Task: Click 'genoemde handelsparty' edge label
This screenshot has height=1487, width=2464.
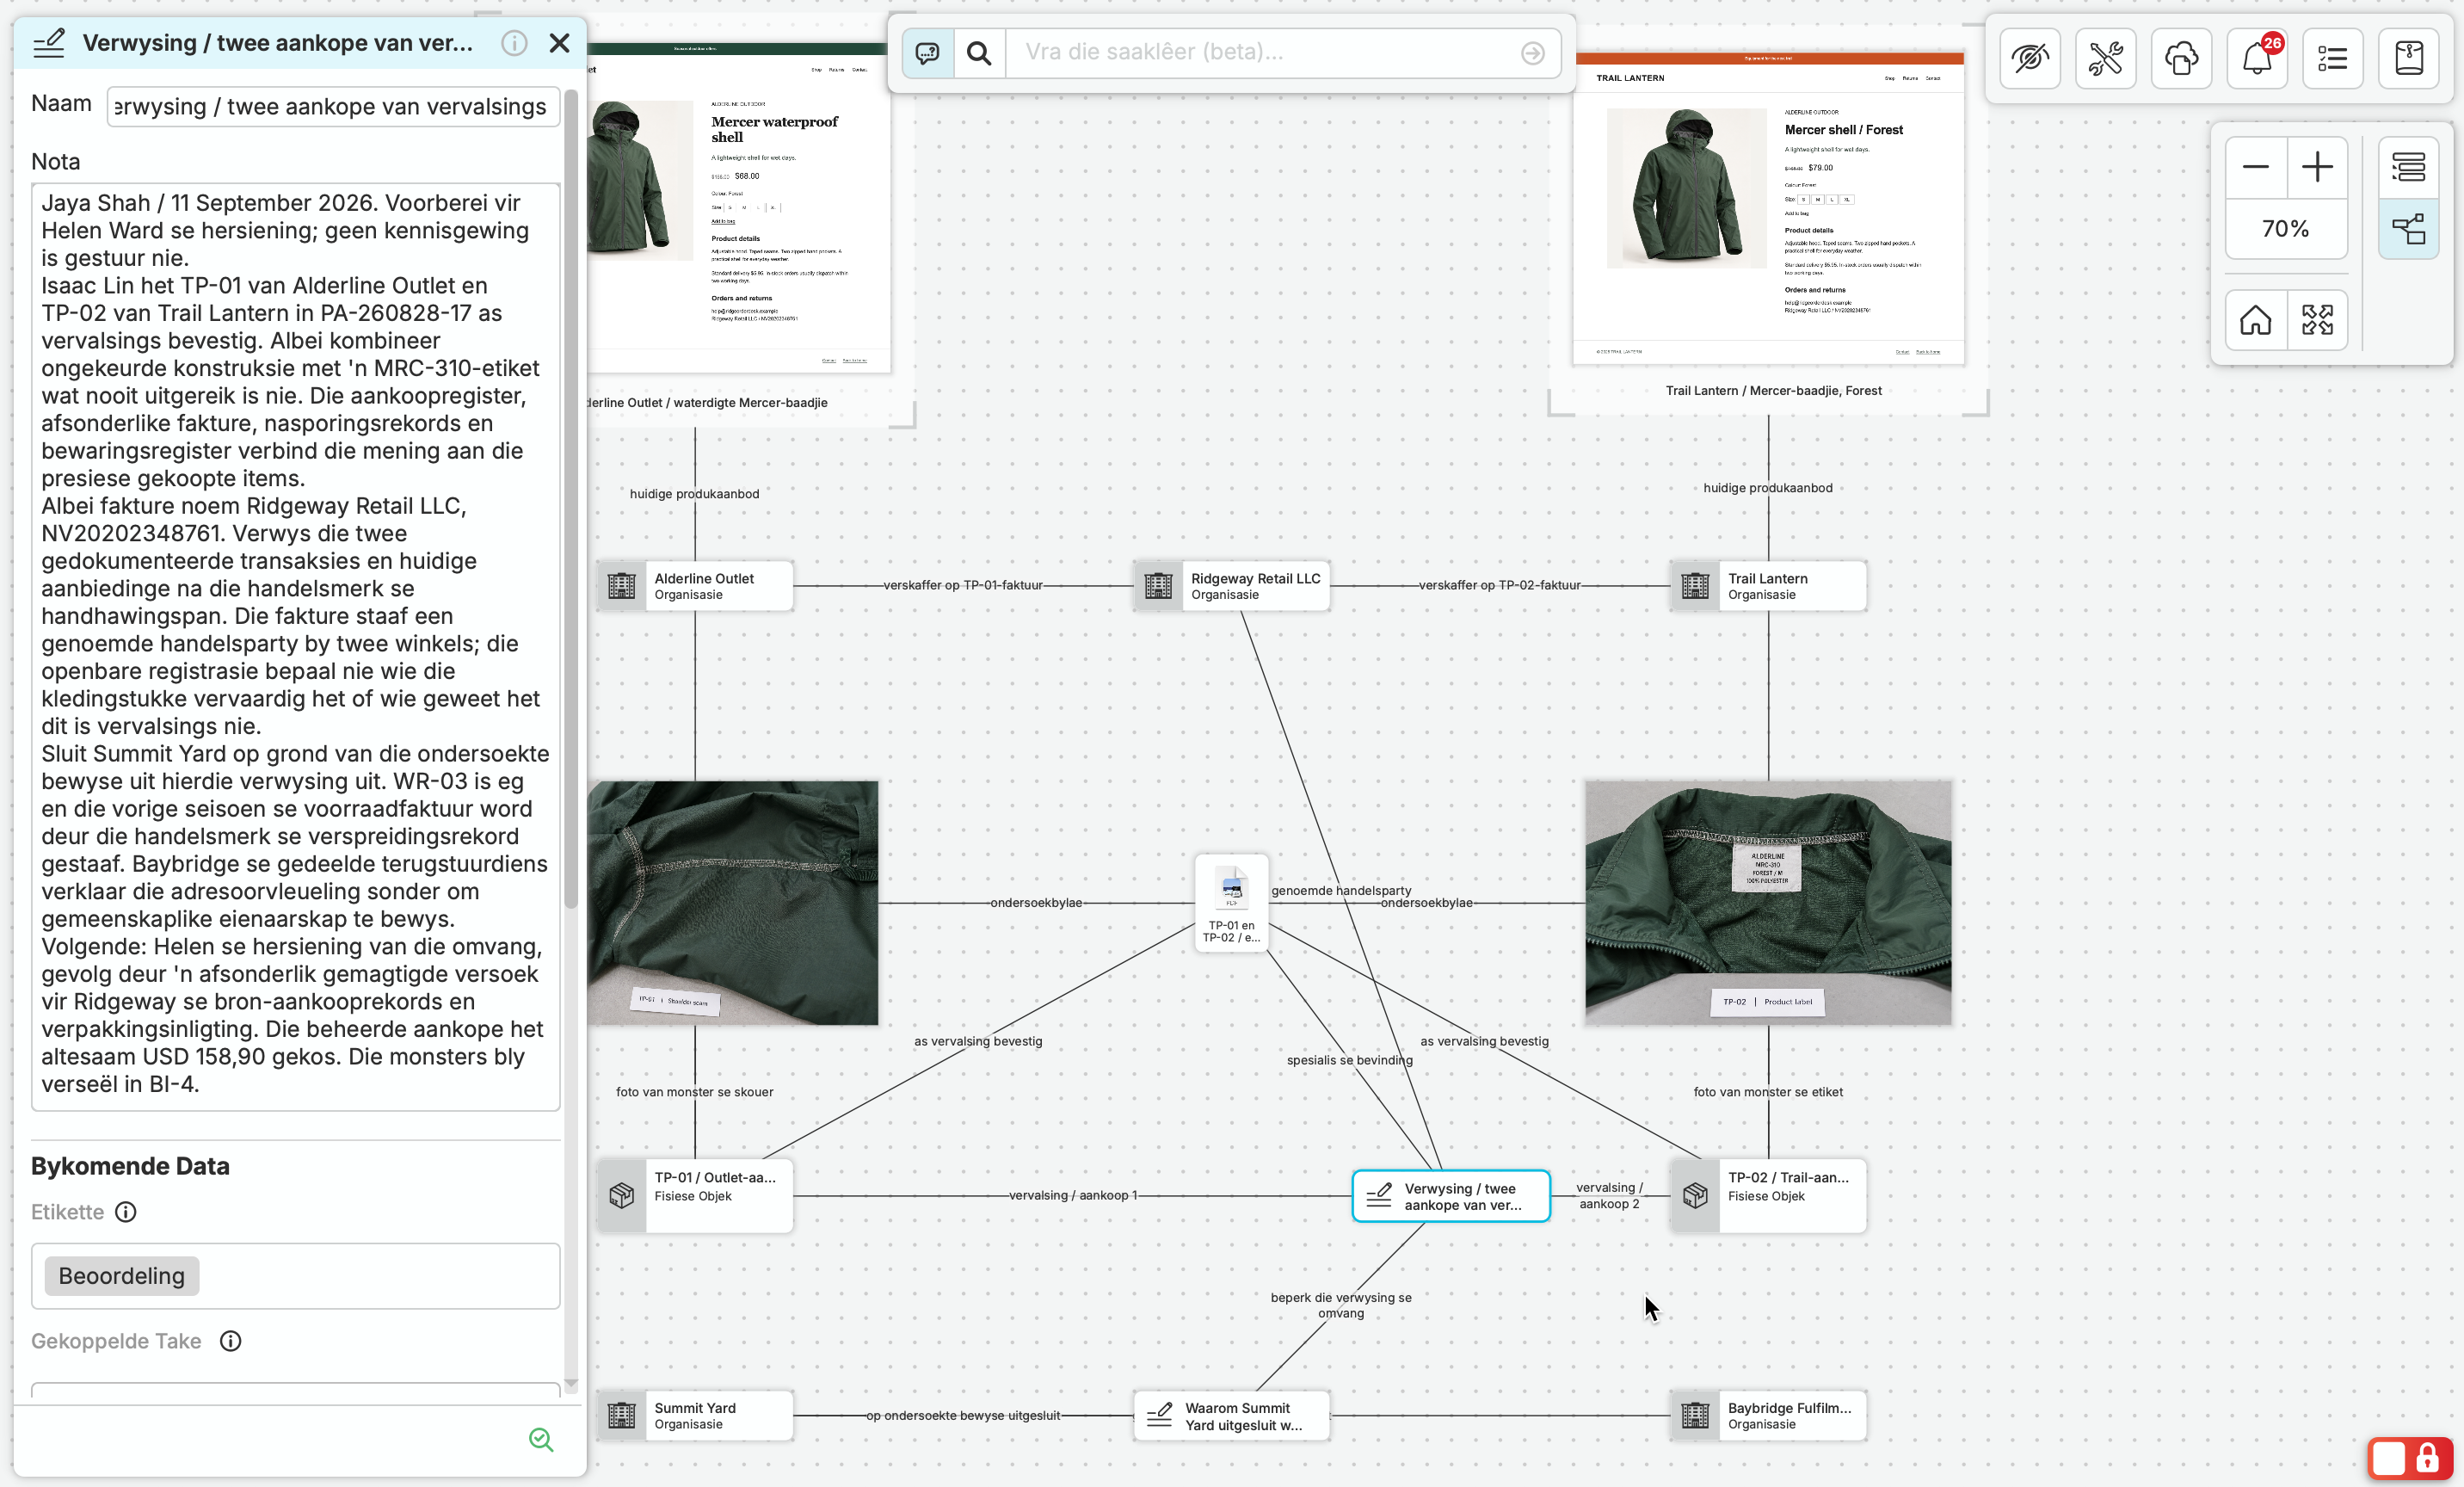Action: coord(1342,890)
